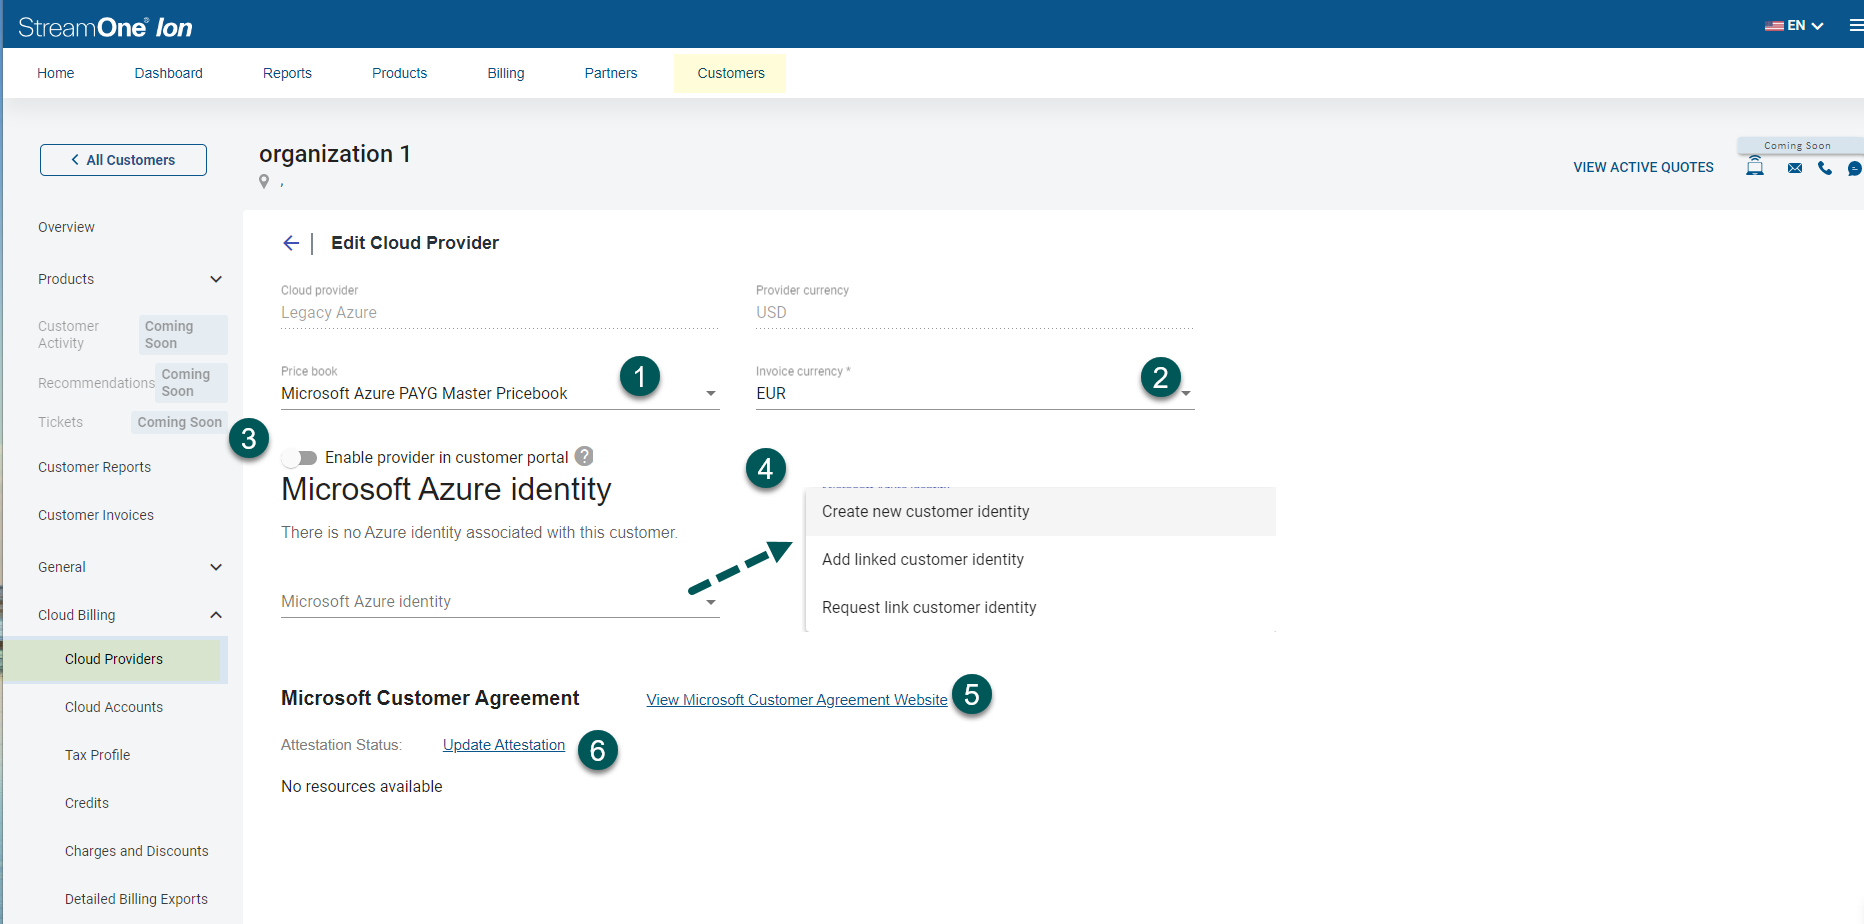Screen dimensions: 1864x924
Task: Open Credits in the sidebar
Action: (x=87, y=803)
